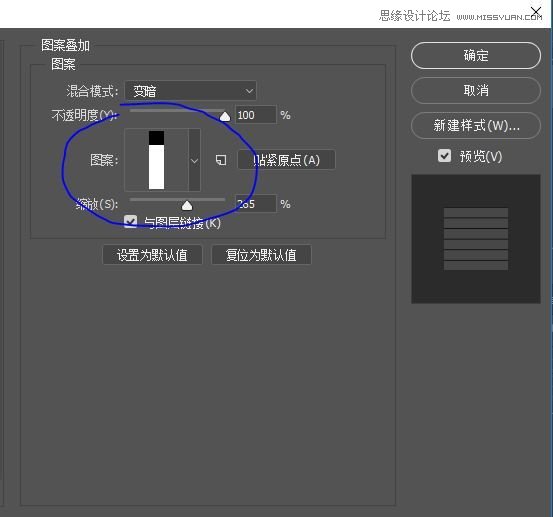The height and width of the screenshot is (517, 553).
Task: Expand the pattern picker arrow
Action: [194, 160]
